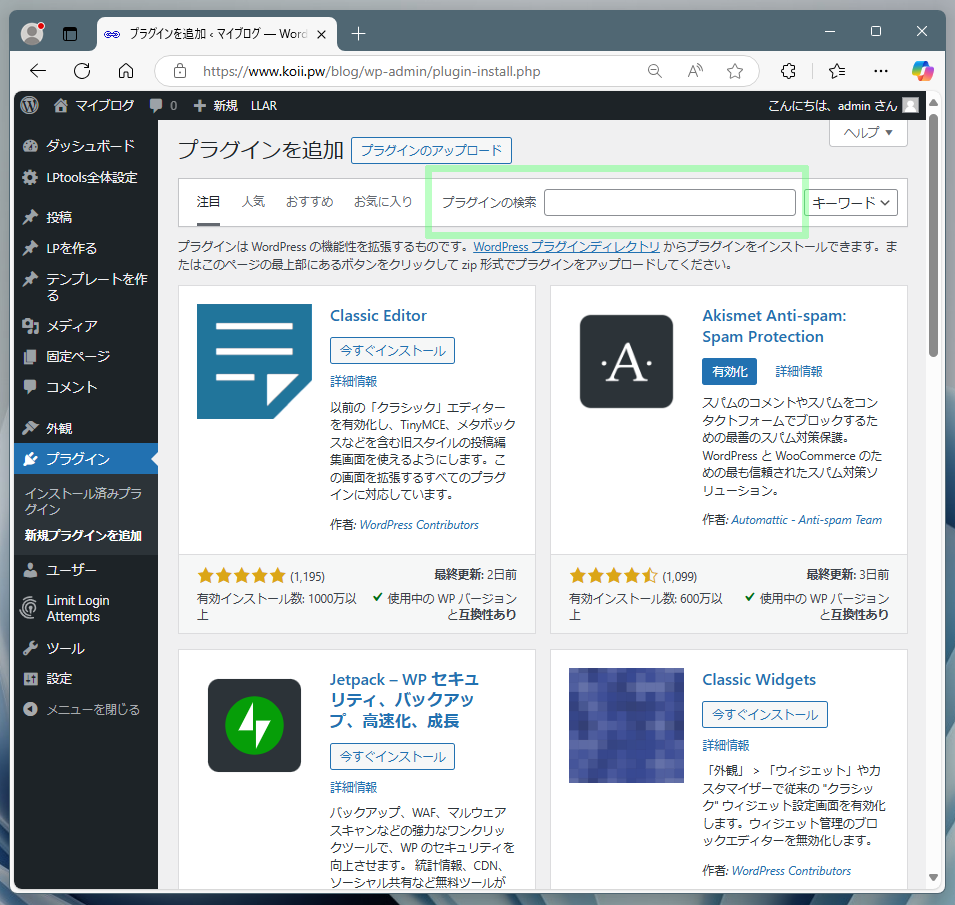955x905 pixels.
Task: Go to インストール済みプラグイン submenu
Action: click(x=83, y=501)
